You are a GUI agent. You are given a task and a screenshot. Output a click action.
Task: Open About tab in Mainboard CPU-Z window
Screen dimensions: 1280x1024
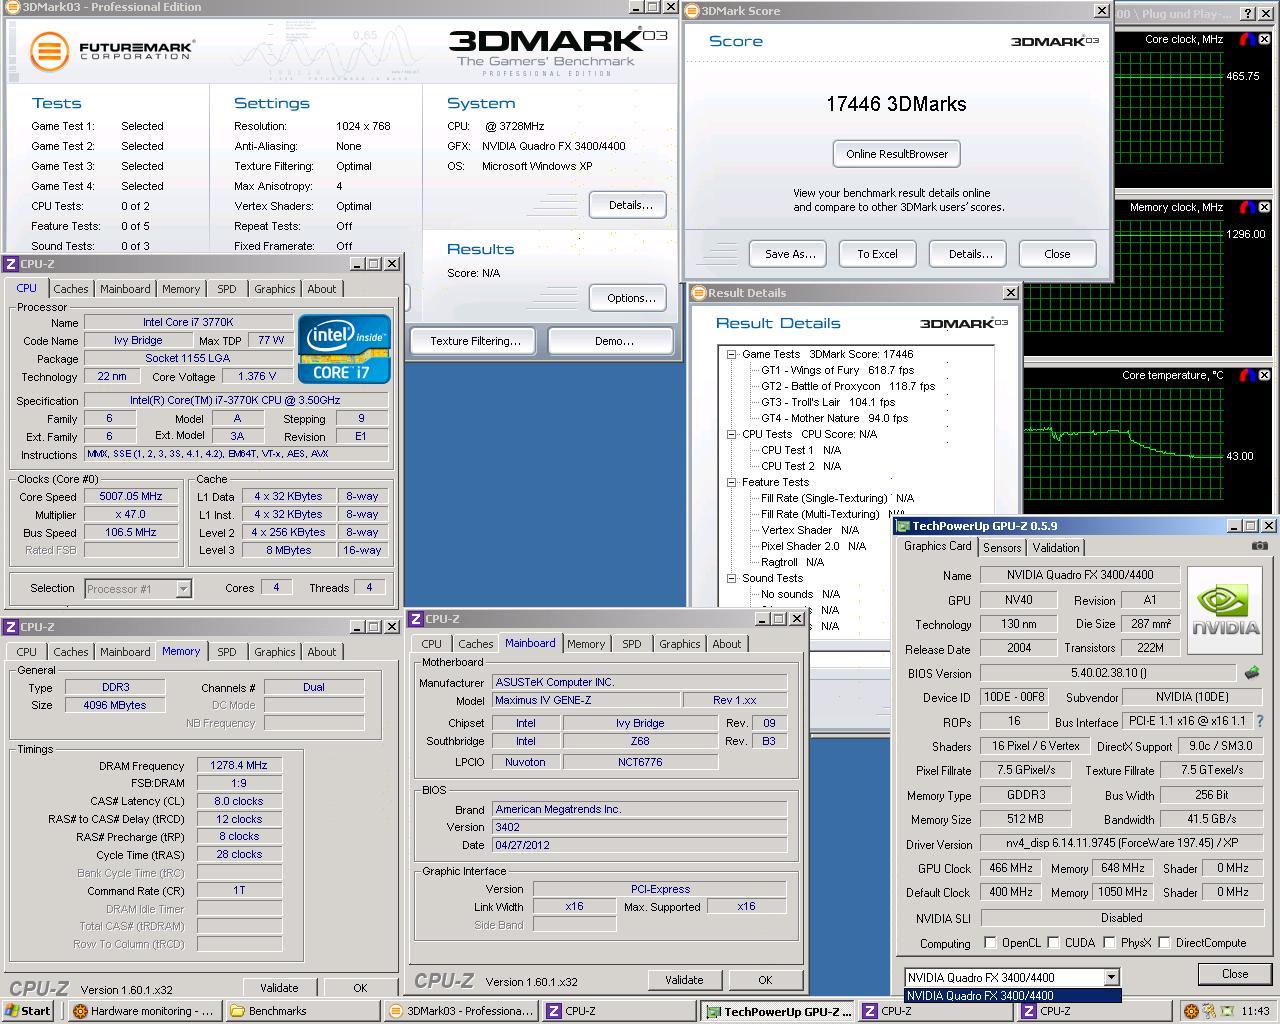727,643
